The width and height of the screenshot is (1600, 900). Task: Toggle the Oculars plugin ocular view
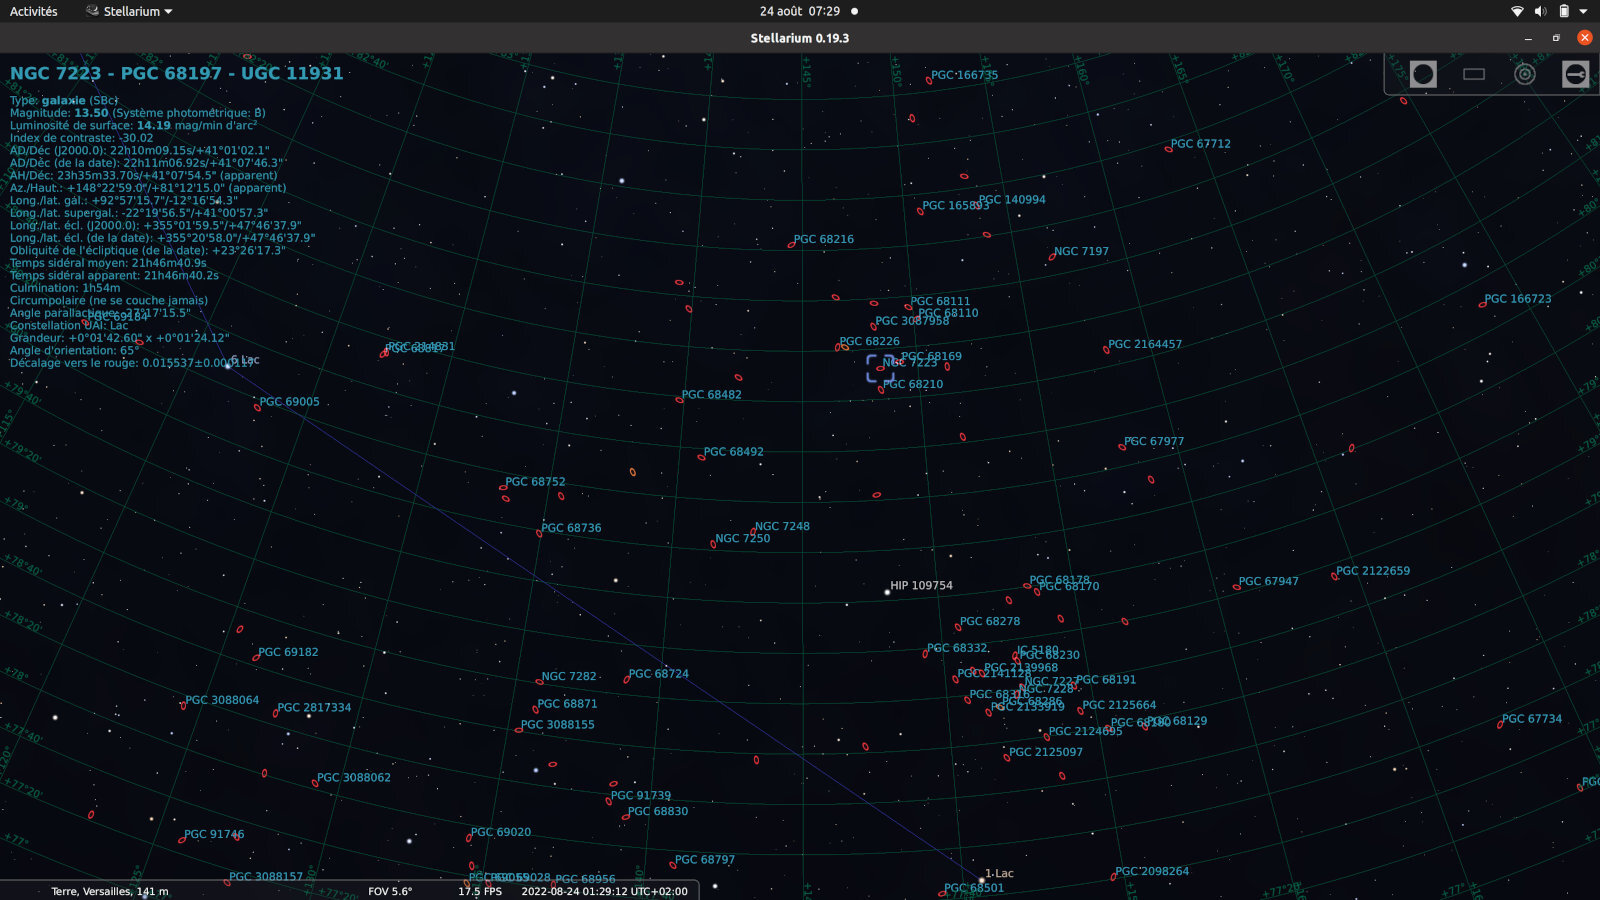pyautogui.click(x=1423, y=74)
